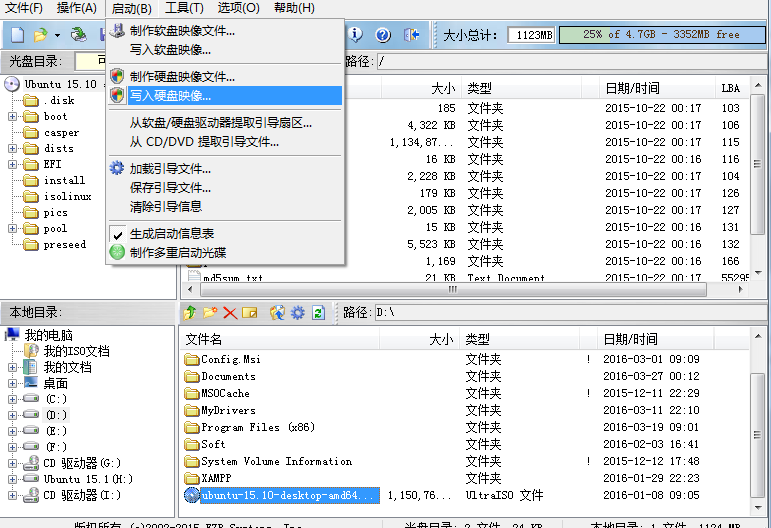The height and width of the screenshot is (528, 771).
Task: Click the yellow label rename icon
Action: [x=250, y=313]
